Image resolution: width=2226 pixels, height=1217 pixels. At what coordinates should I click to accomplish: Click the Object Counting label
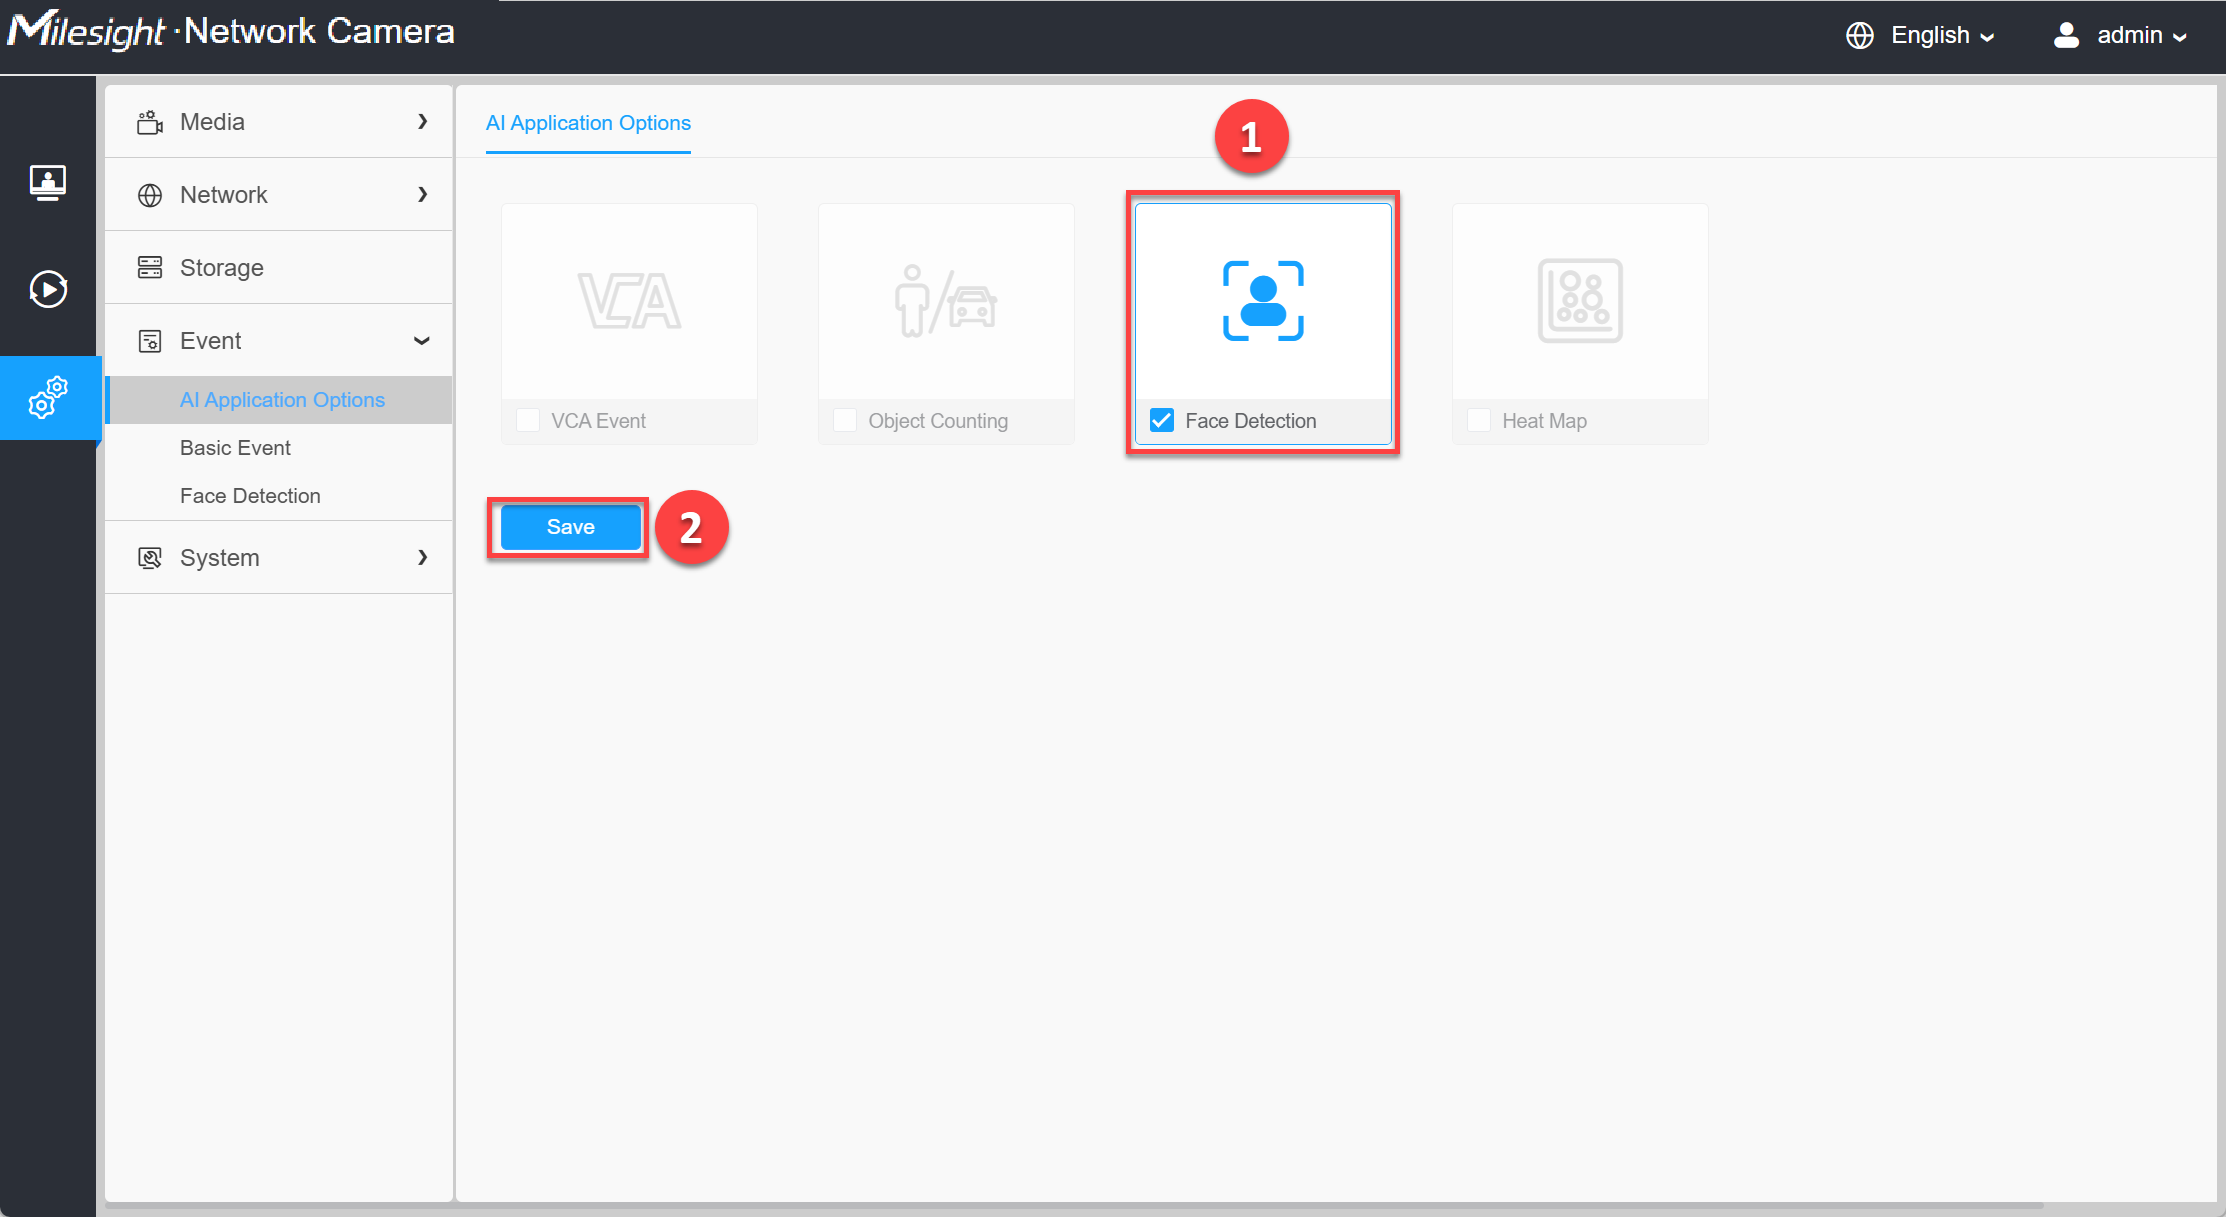(938, 421)
